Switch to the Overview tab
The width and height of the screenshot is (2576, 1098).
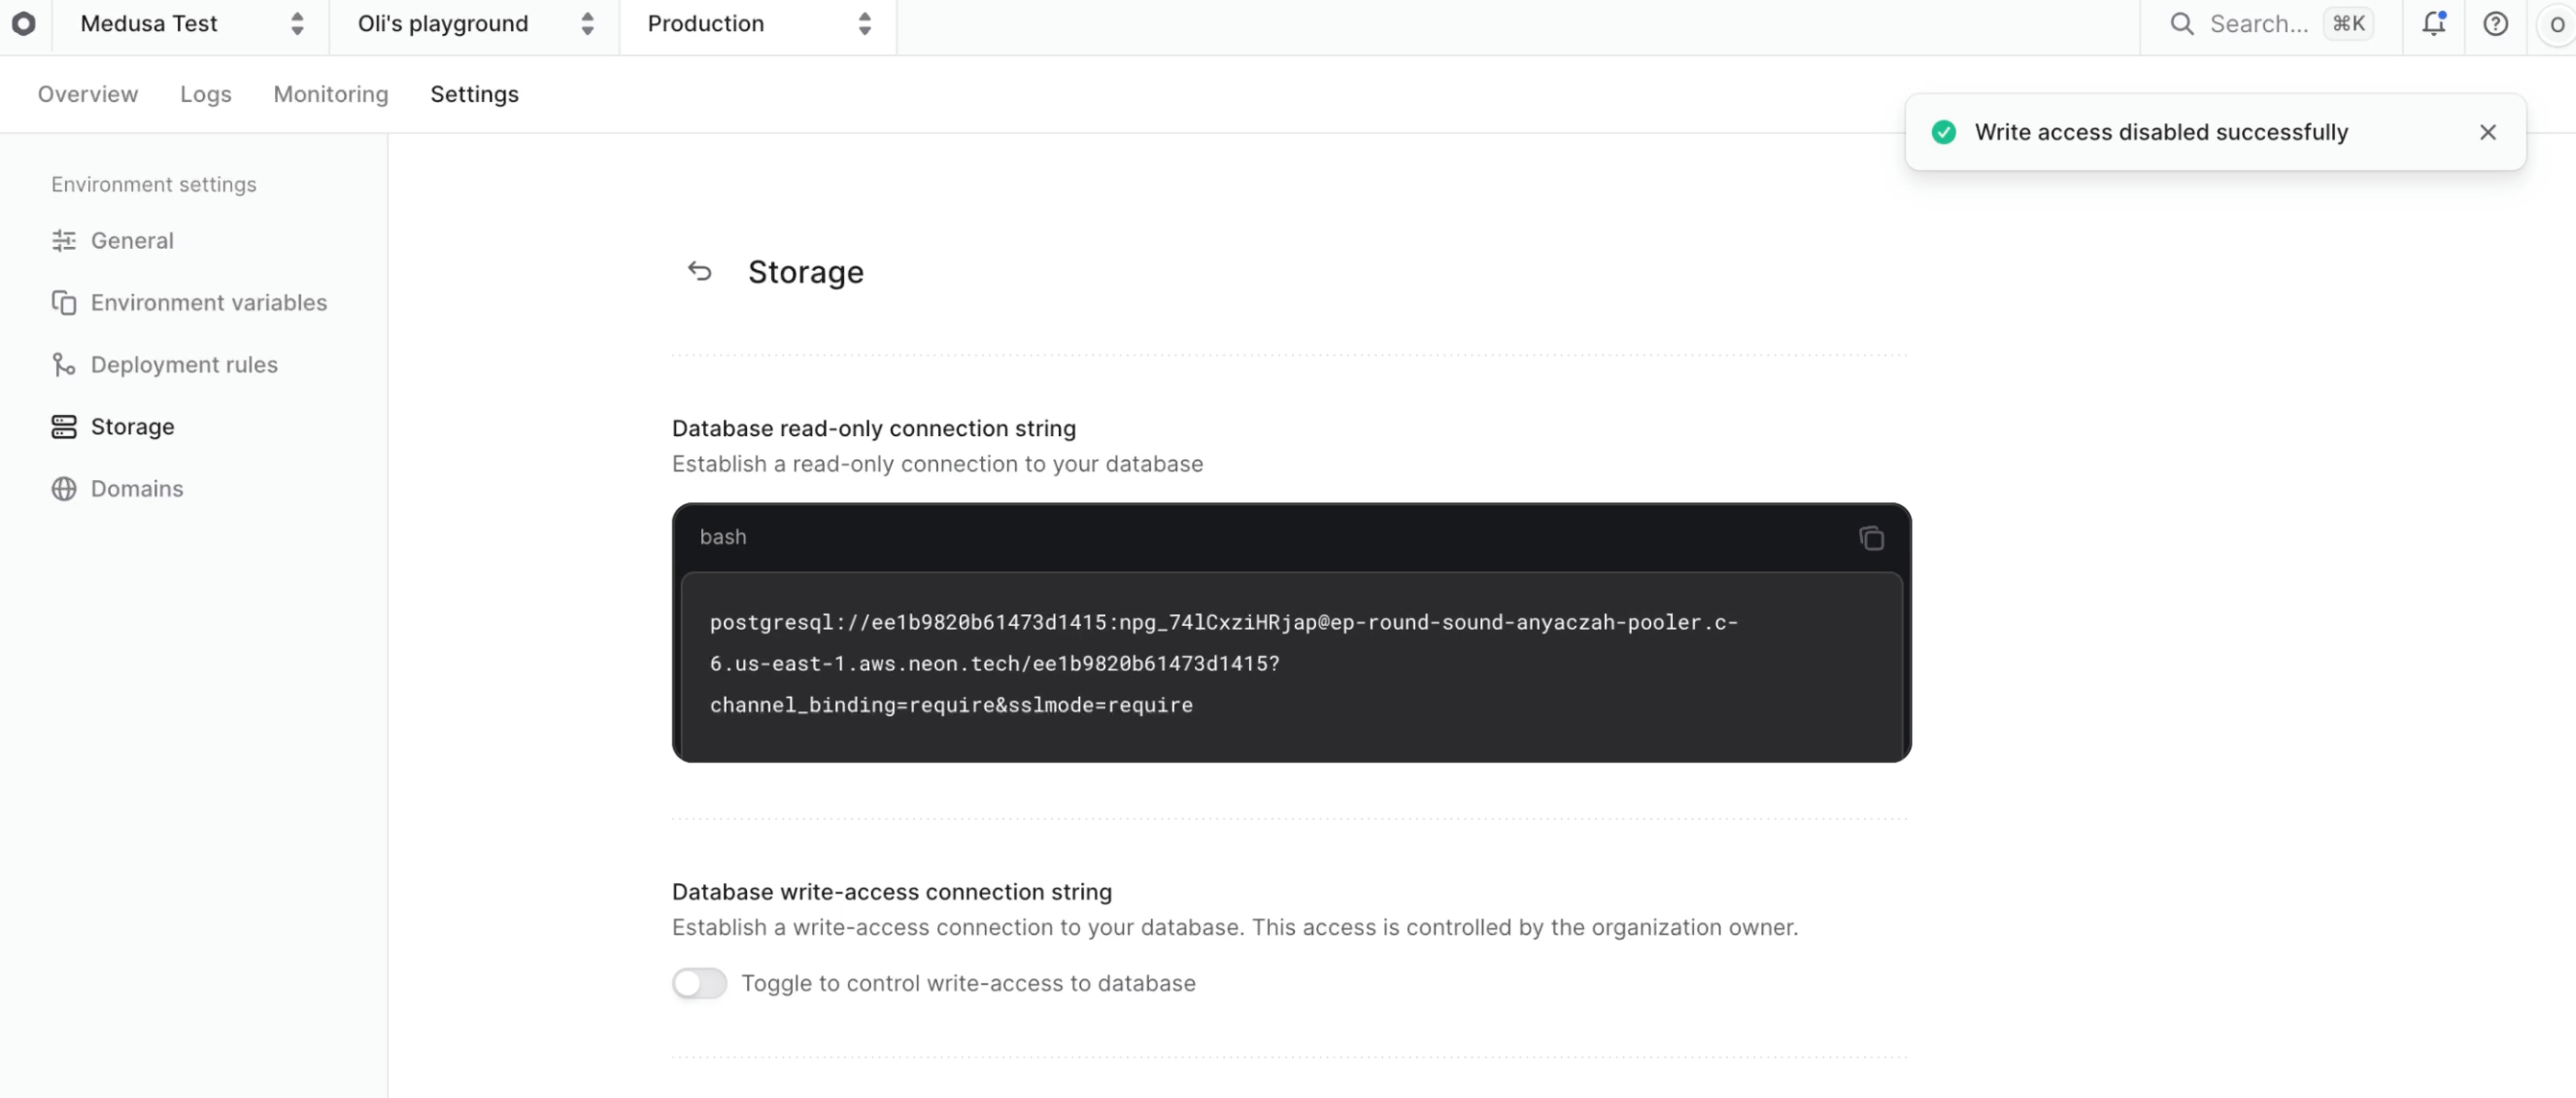pyautogui.click(x=88, y=94)
